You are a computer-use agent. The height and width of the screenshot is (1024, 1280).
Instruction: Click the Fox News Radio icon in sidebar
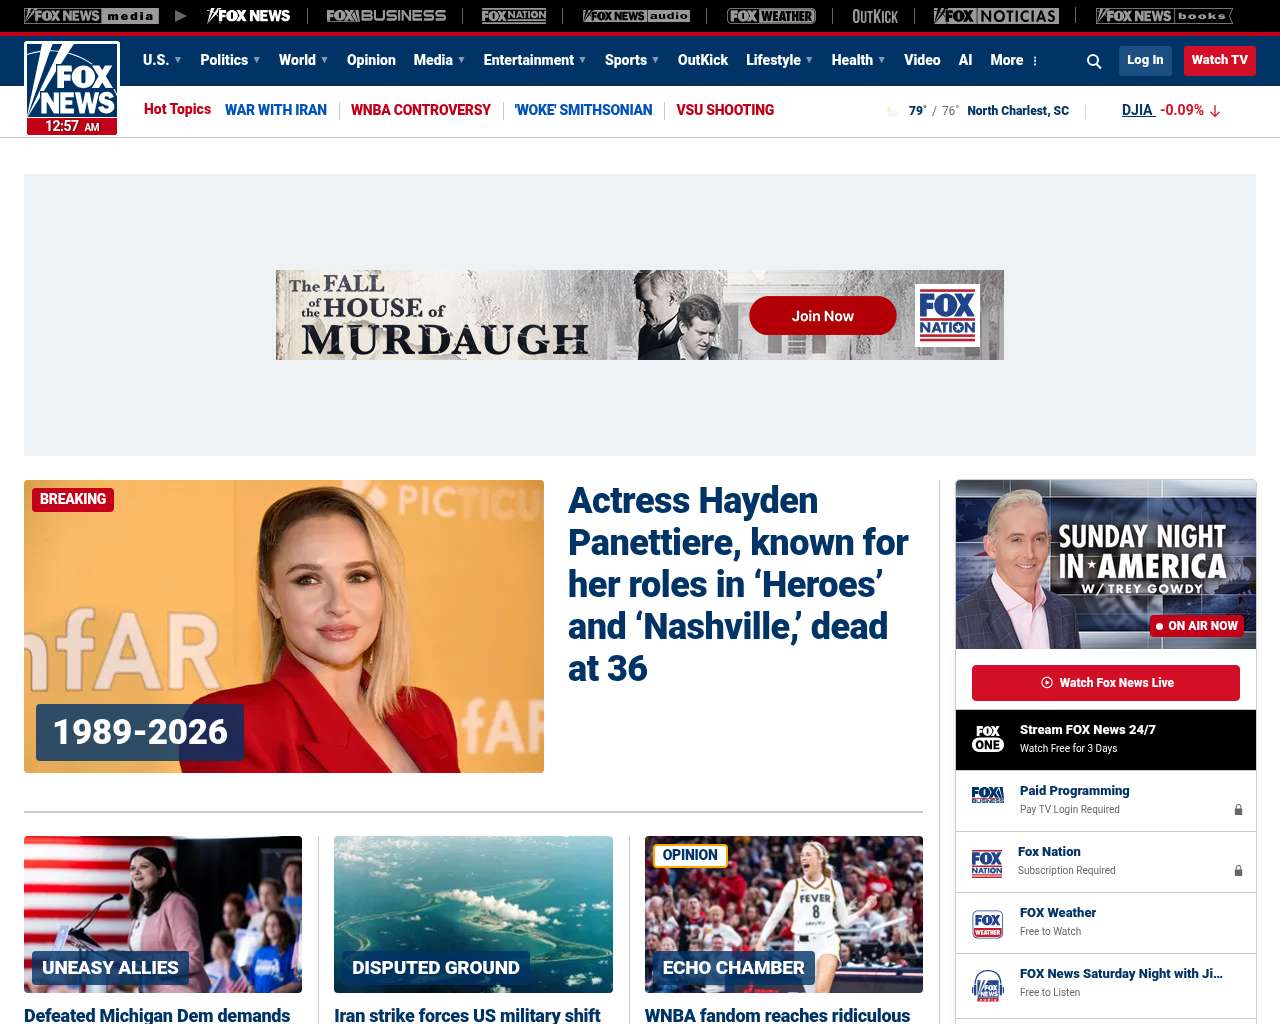point(988,985)
